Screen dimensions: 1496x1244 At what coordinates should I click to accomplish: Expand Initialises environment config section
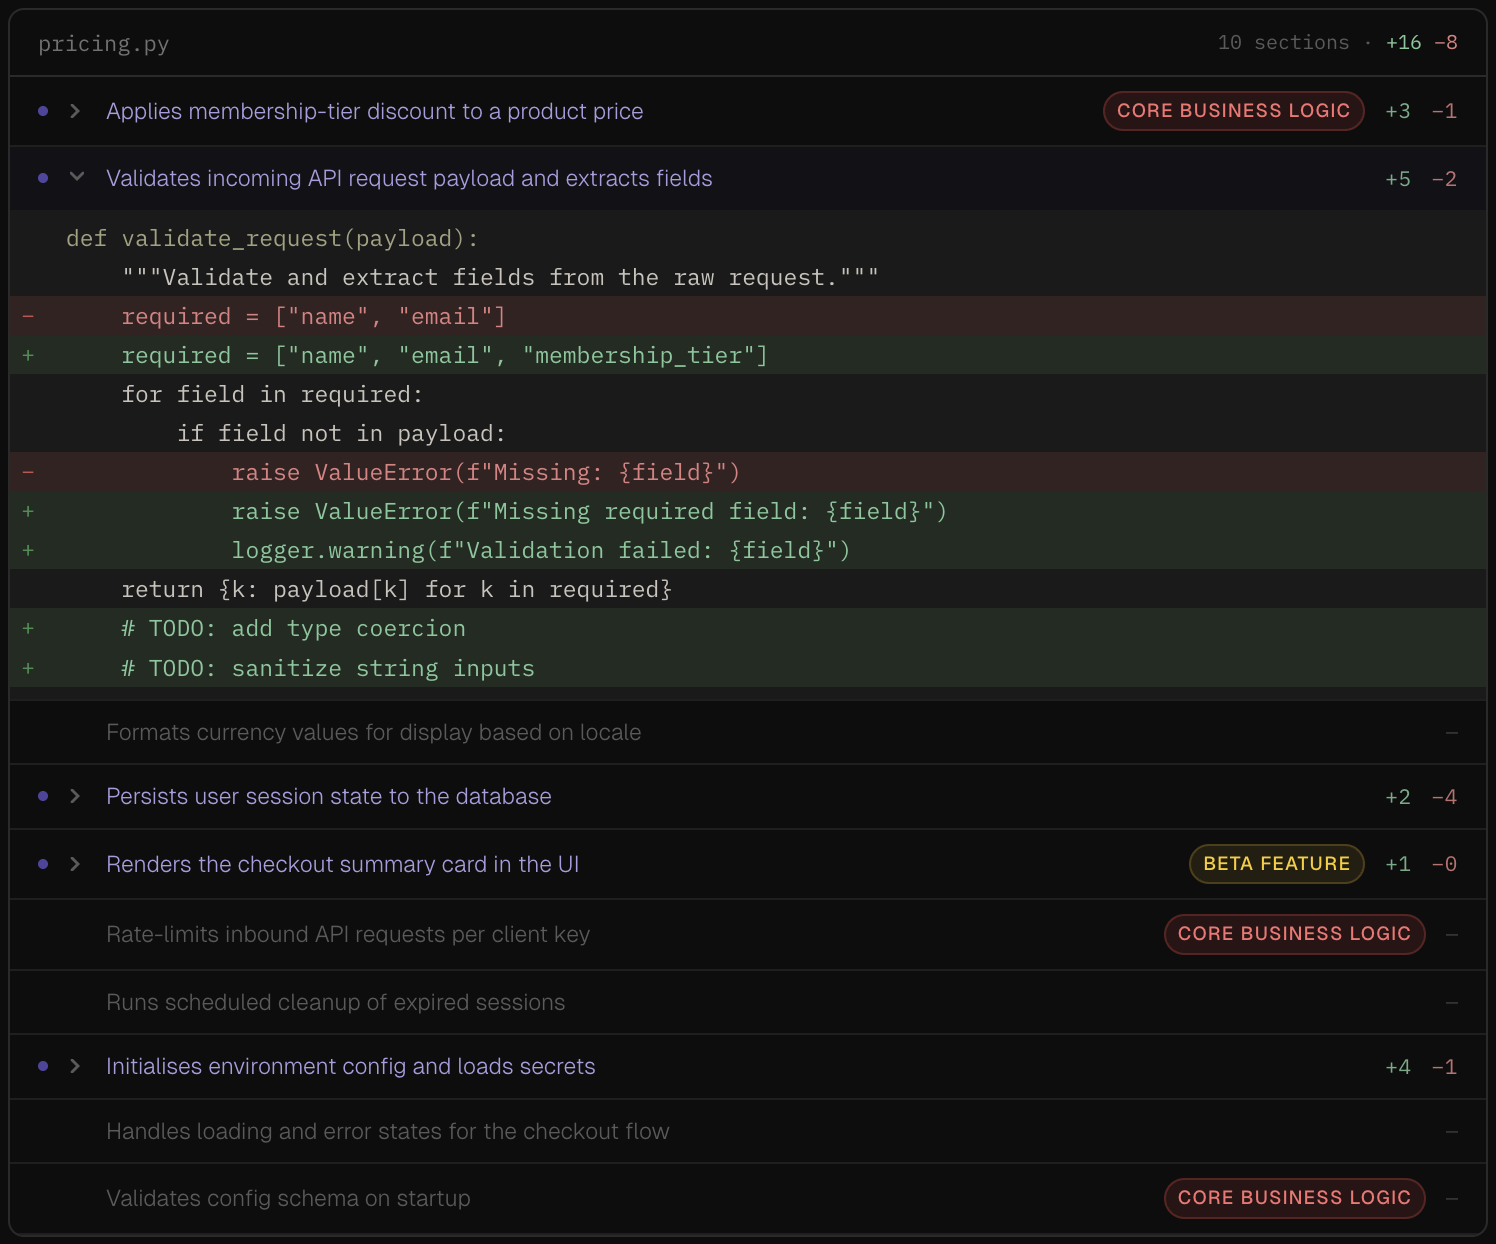point(75,1066)
